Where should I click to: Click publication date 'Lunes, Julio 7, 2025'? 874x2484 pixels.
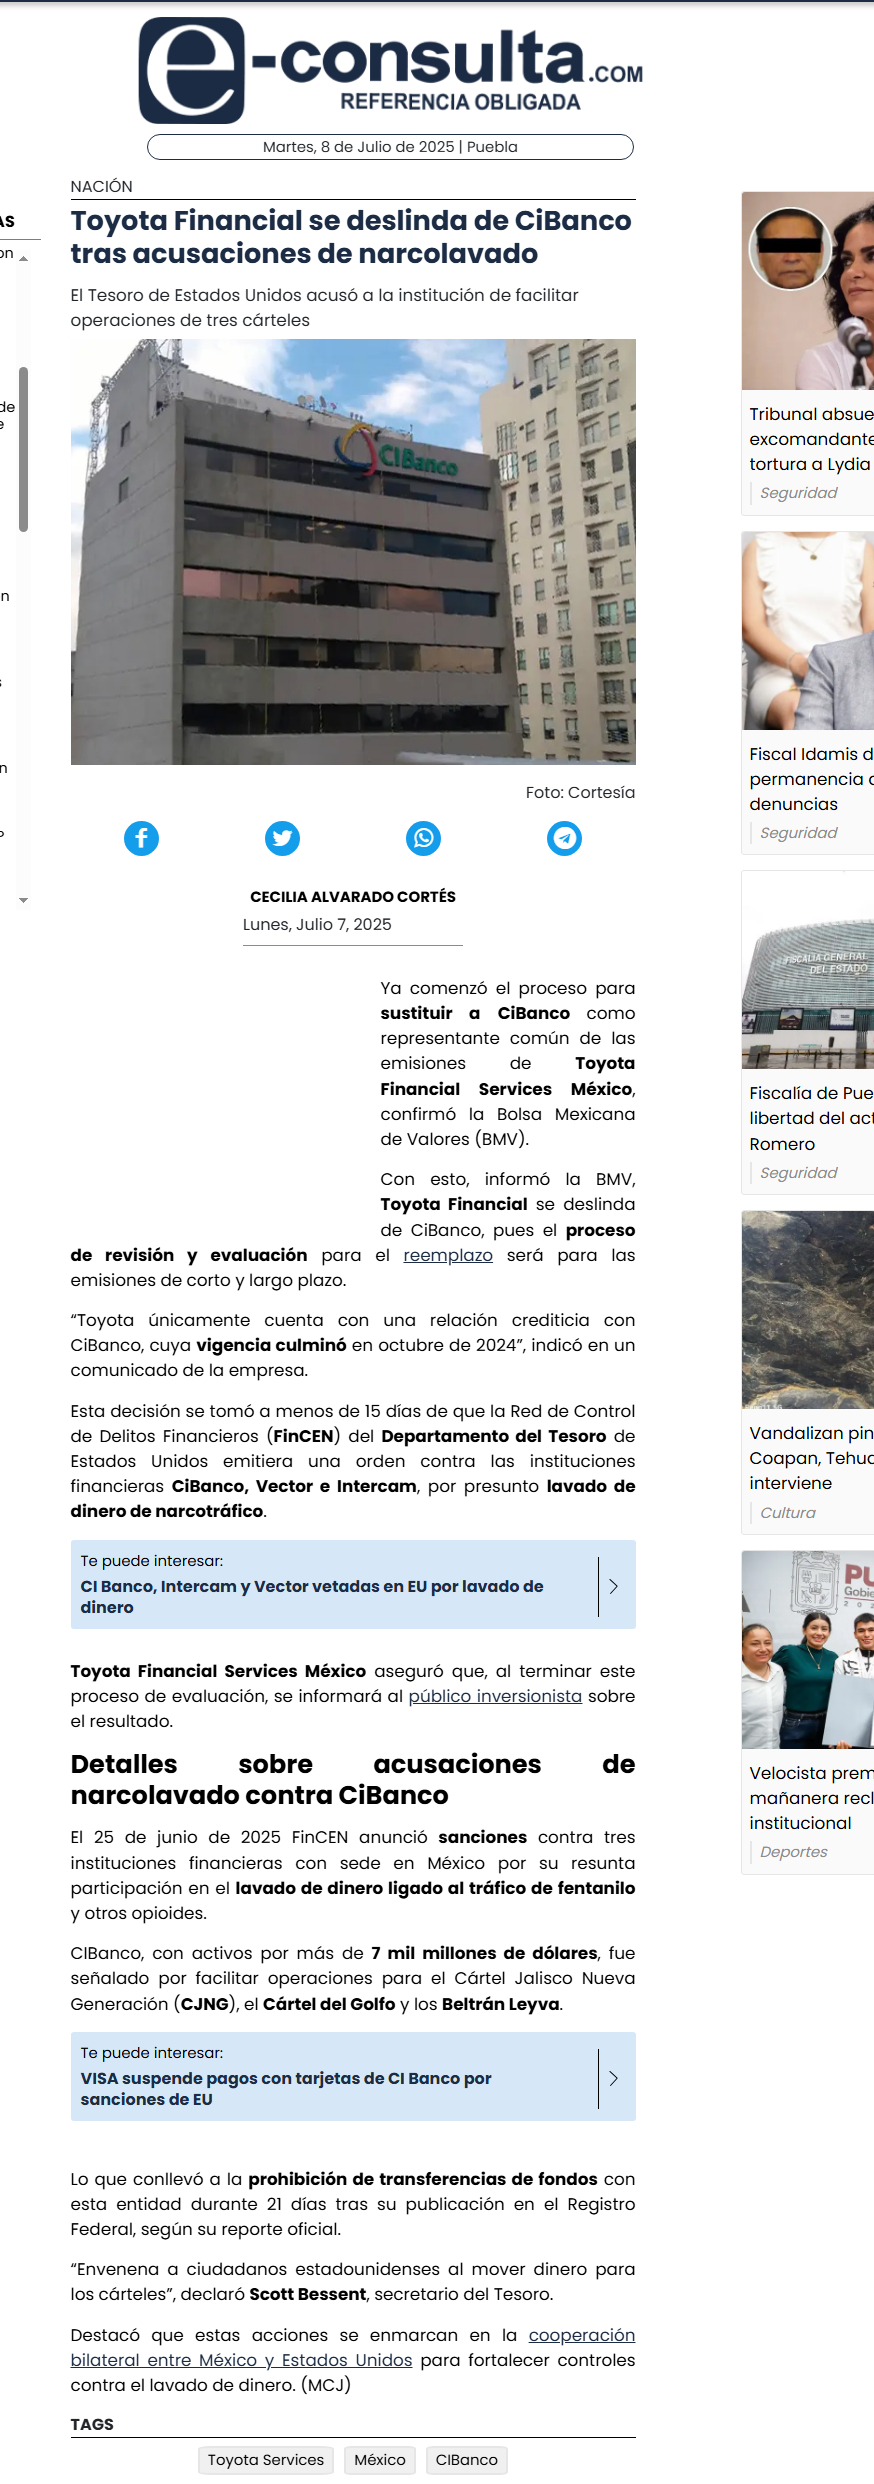pyautogui.click(x=317, y=925)
